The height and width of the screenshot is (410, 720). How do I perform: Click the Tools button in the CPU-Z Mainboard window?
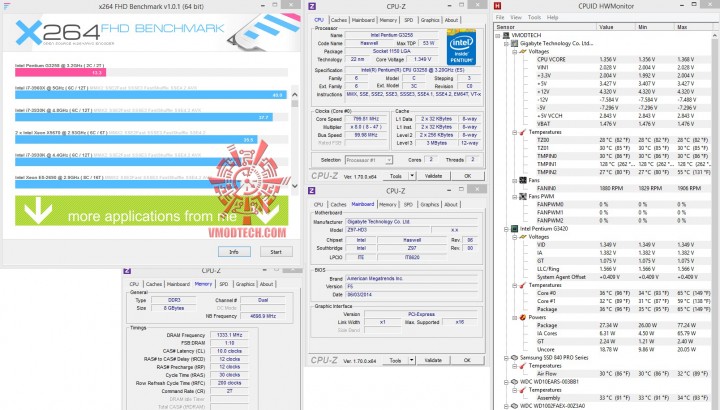[x=395, y=360]
